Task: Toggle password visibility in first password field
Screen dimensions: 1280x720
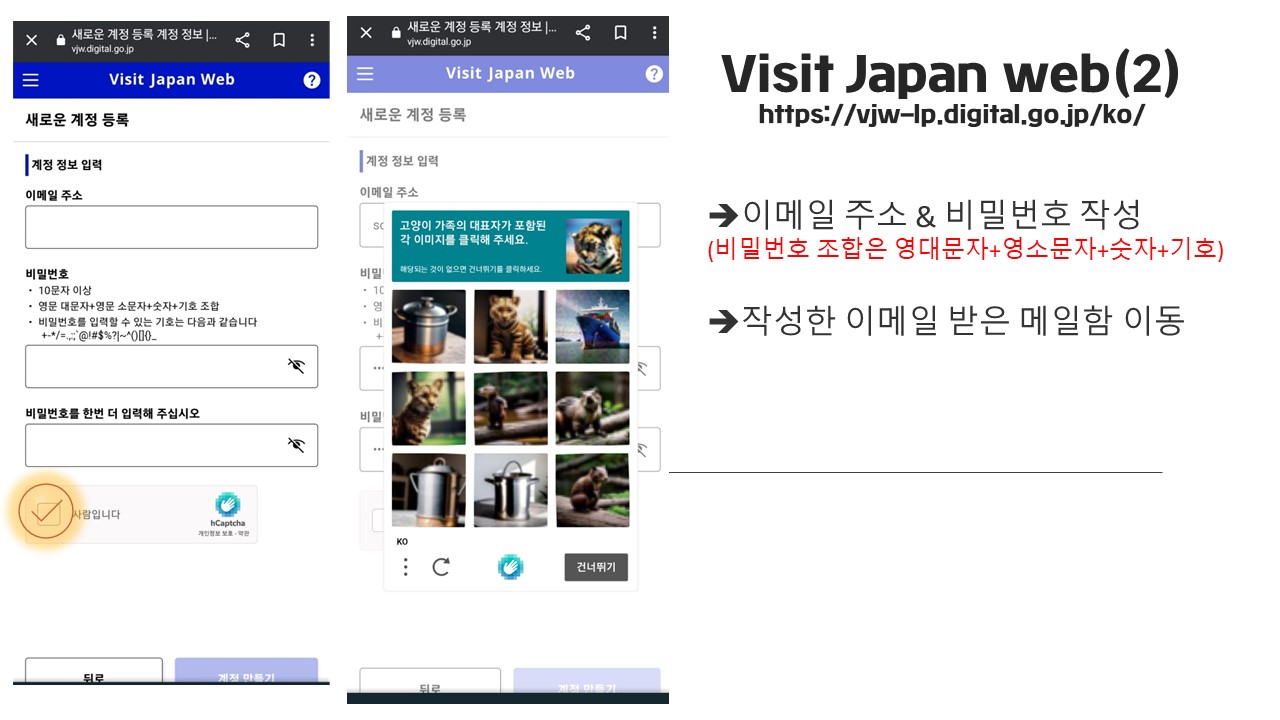Action: tap(296, 366)
